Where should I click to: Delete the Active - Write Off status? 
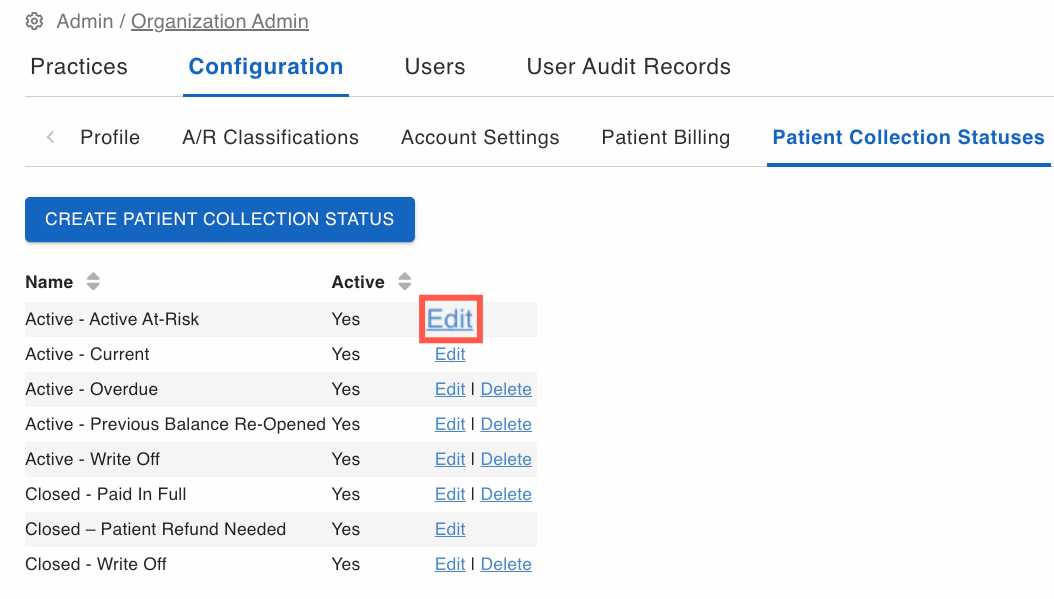[506, 459]
